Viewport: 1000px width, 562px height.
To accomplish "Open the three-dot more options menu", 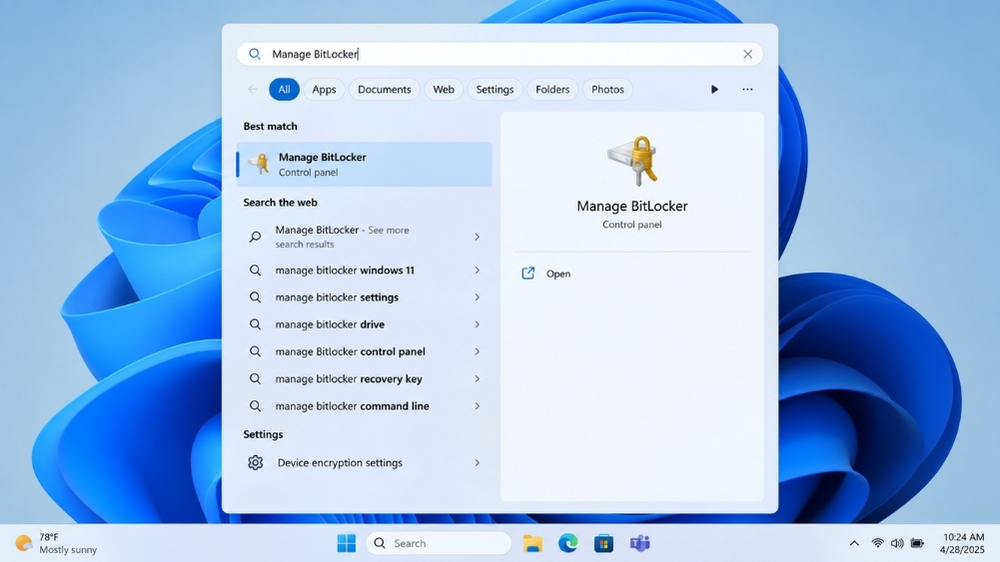I will 747,89.
